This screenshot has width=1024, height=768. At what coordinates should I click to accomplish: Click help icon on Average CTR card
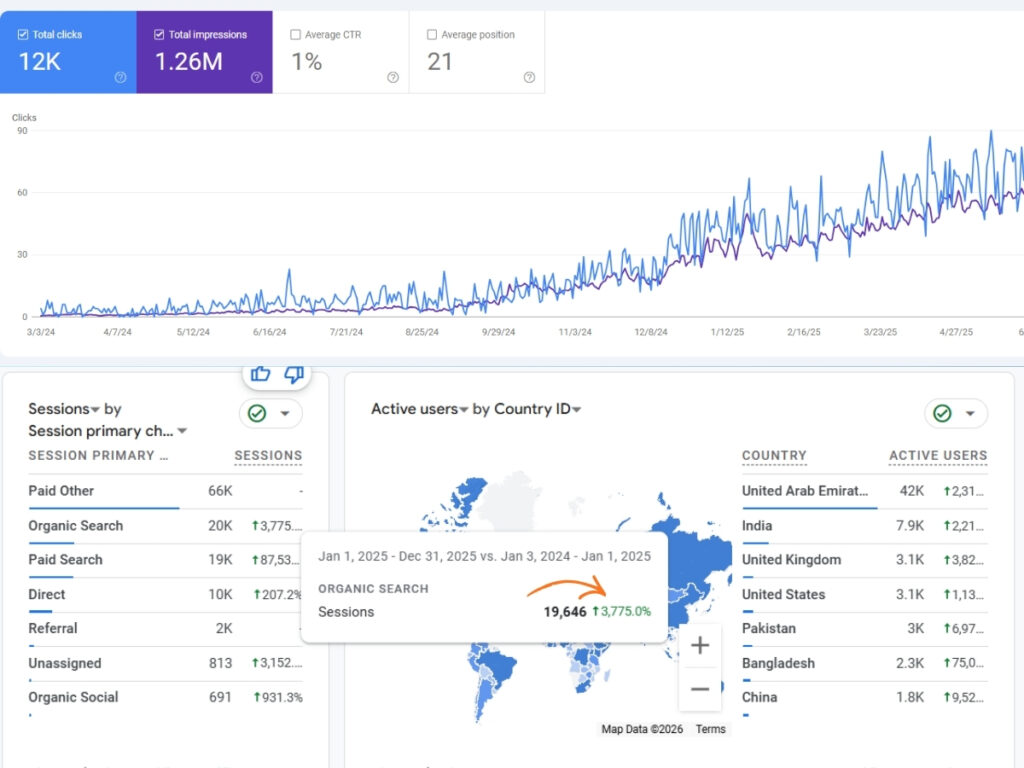(393, 77)
